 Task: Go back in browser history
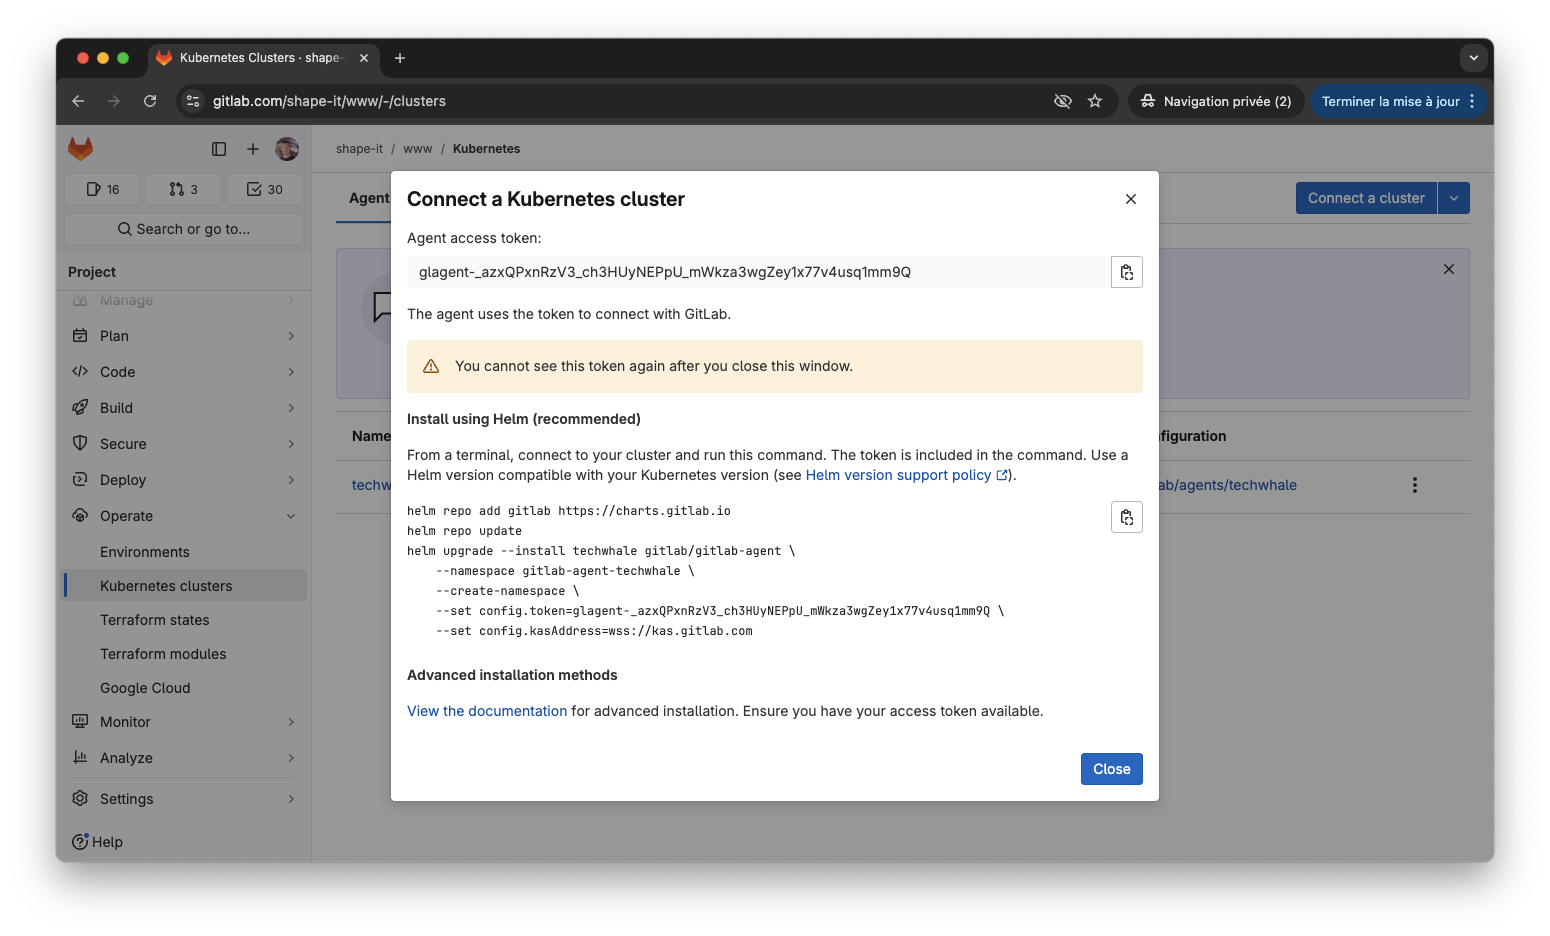(78, 101)
